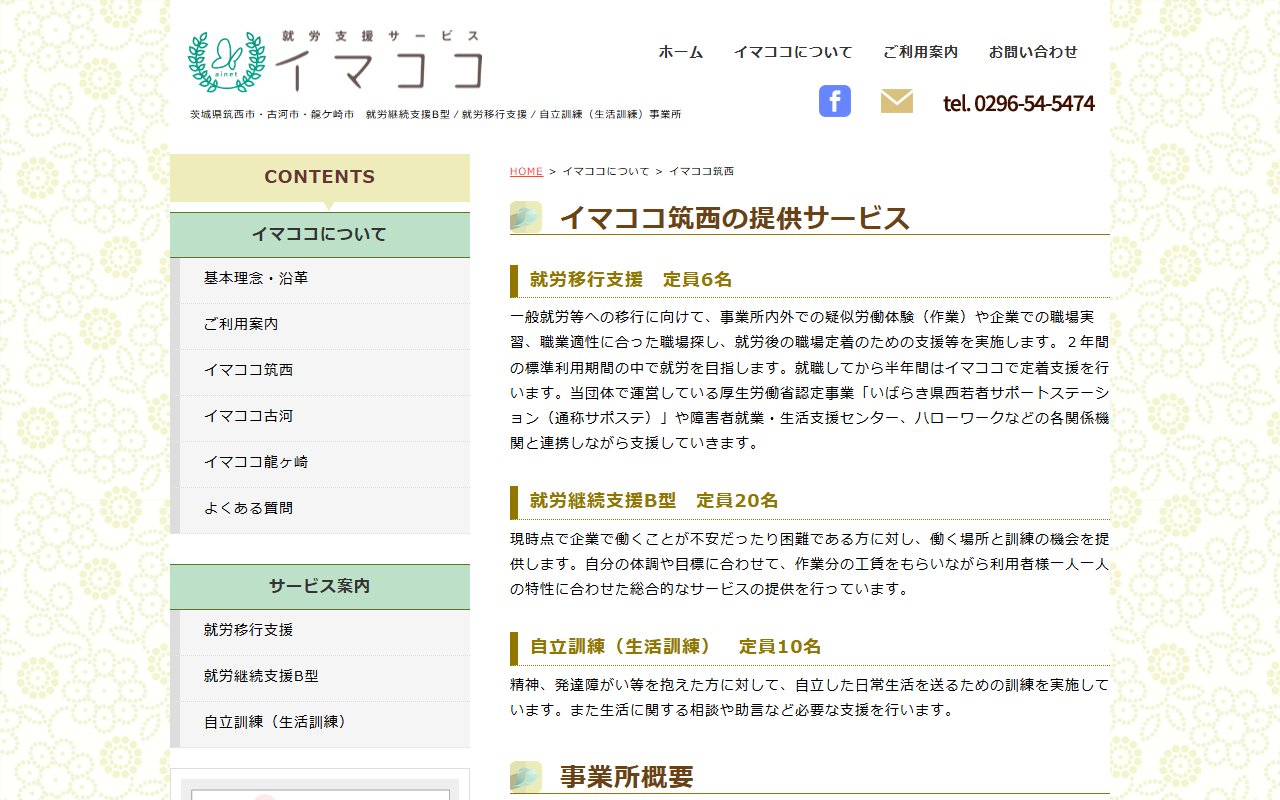Open the ホーム menu item
Viewport: 1280px width, 800px height.
click(x=681, y=52)
